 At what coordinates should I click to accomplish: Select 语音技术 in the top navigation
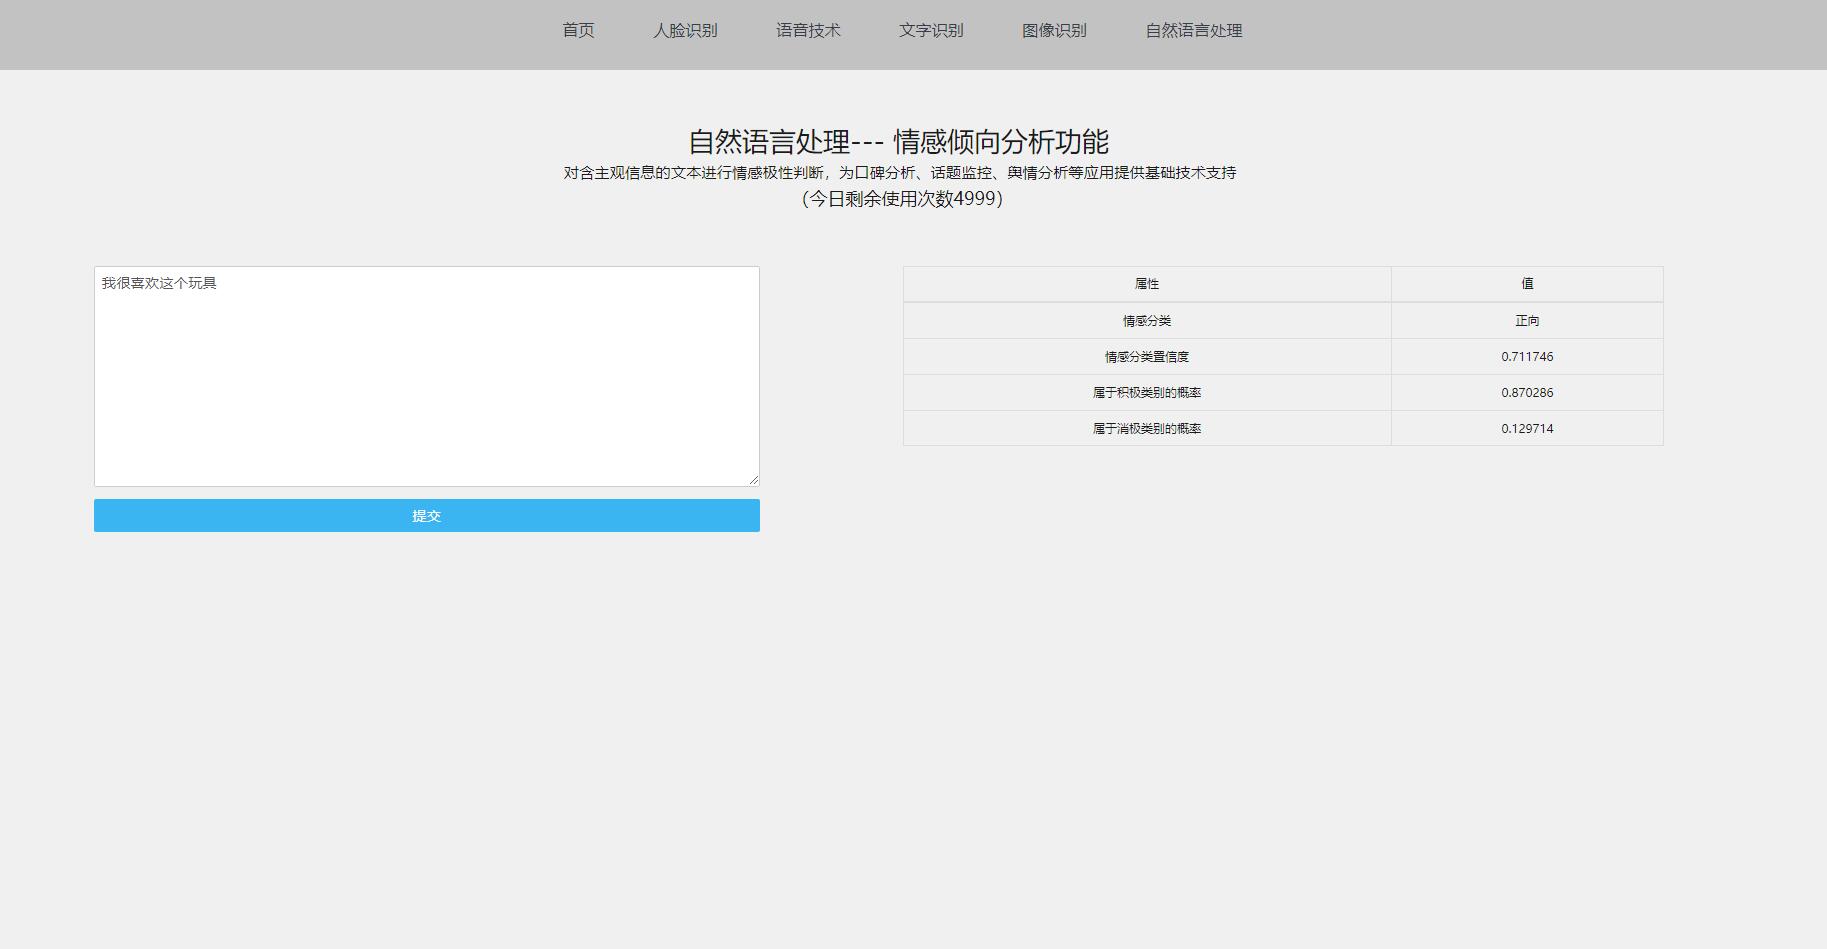809,30
